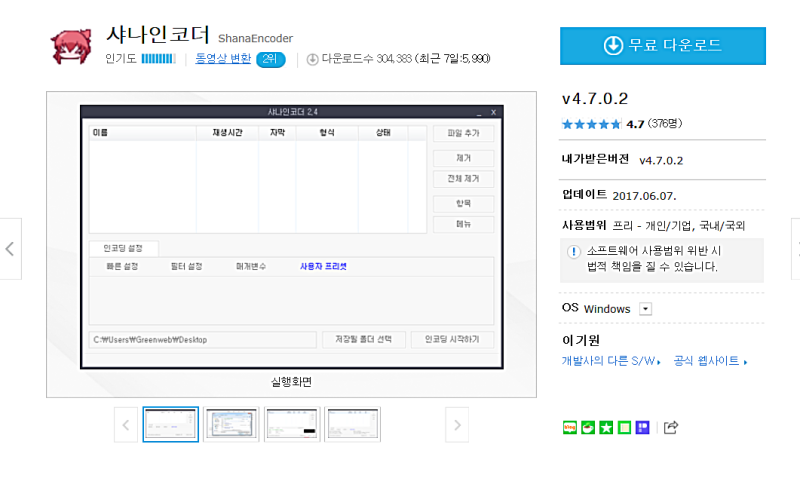Click the ShanaEncoder English title text

256,39
